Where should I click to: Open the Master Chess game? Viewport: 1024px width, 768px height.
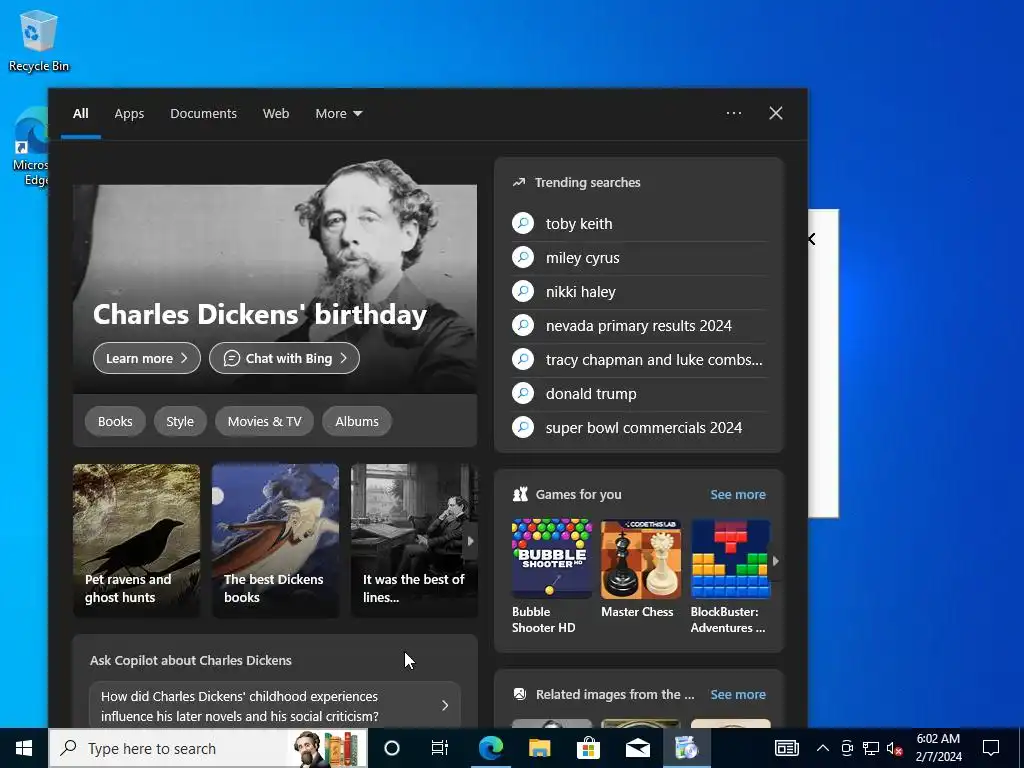coord(641,568)
